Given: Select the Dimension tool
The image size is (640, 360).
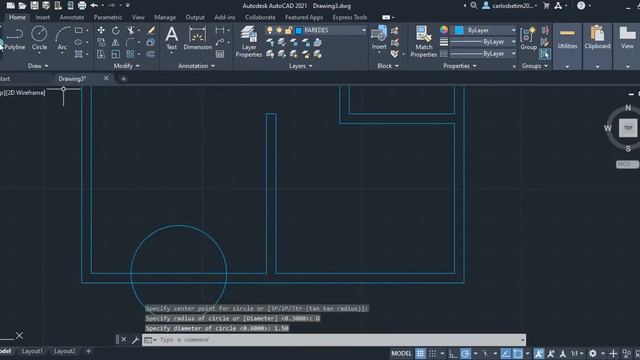Looking at the screenshot, I should click(x=198, y=38).
